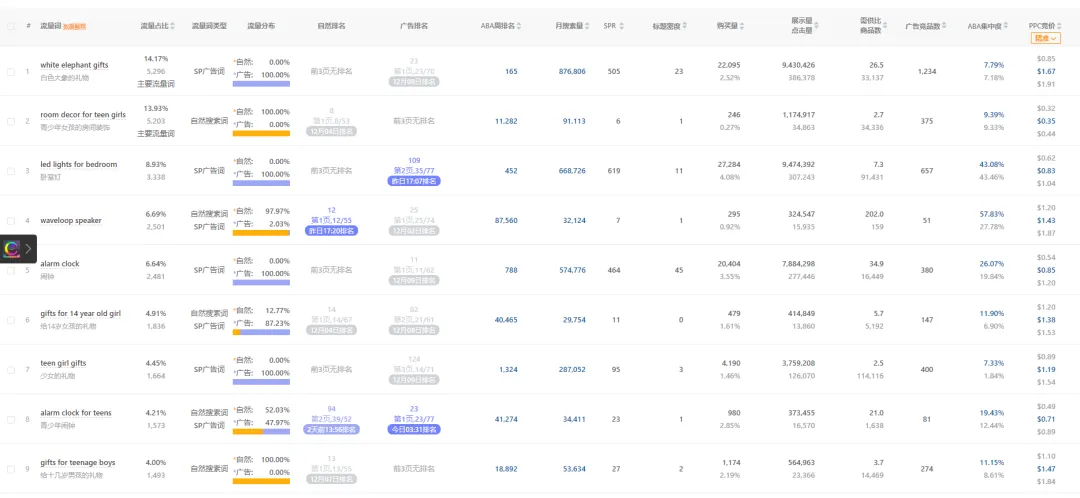Tick the checkbox for teen girl gifts
The width and height of the screenshot is (1080, 498).
(x=11, y=369)
